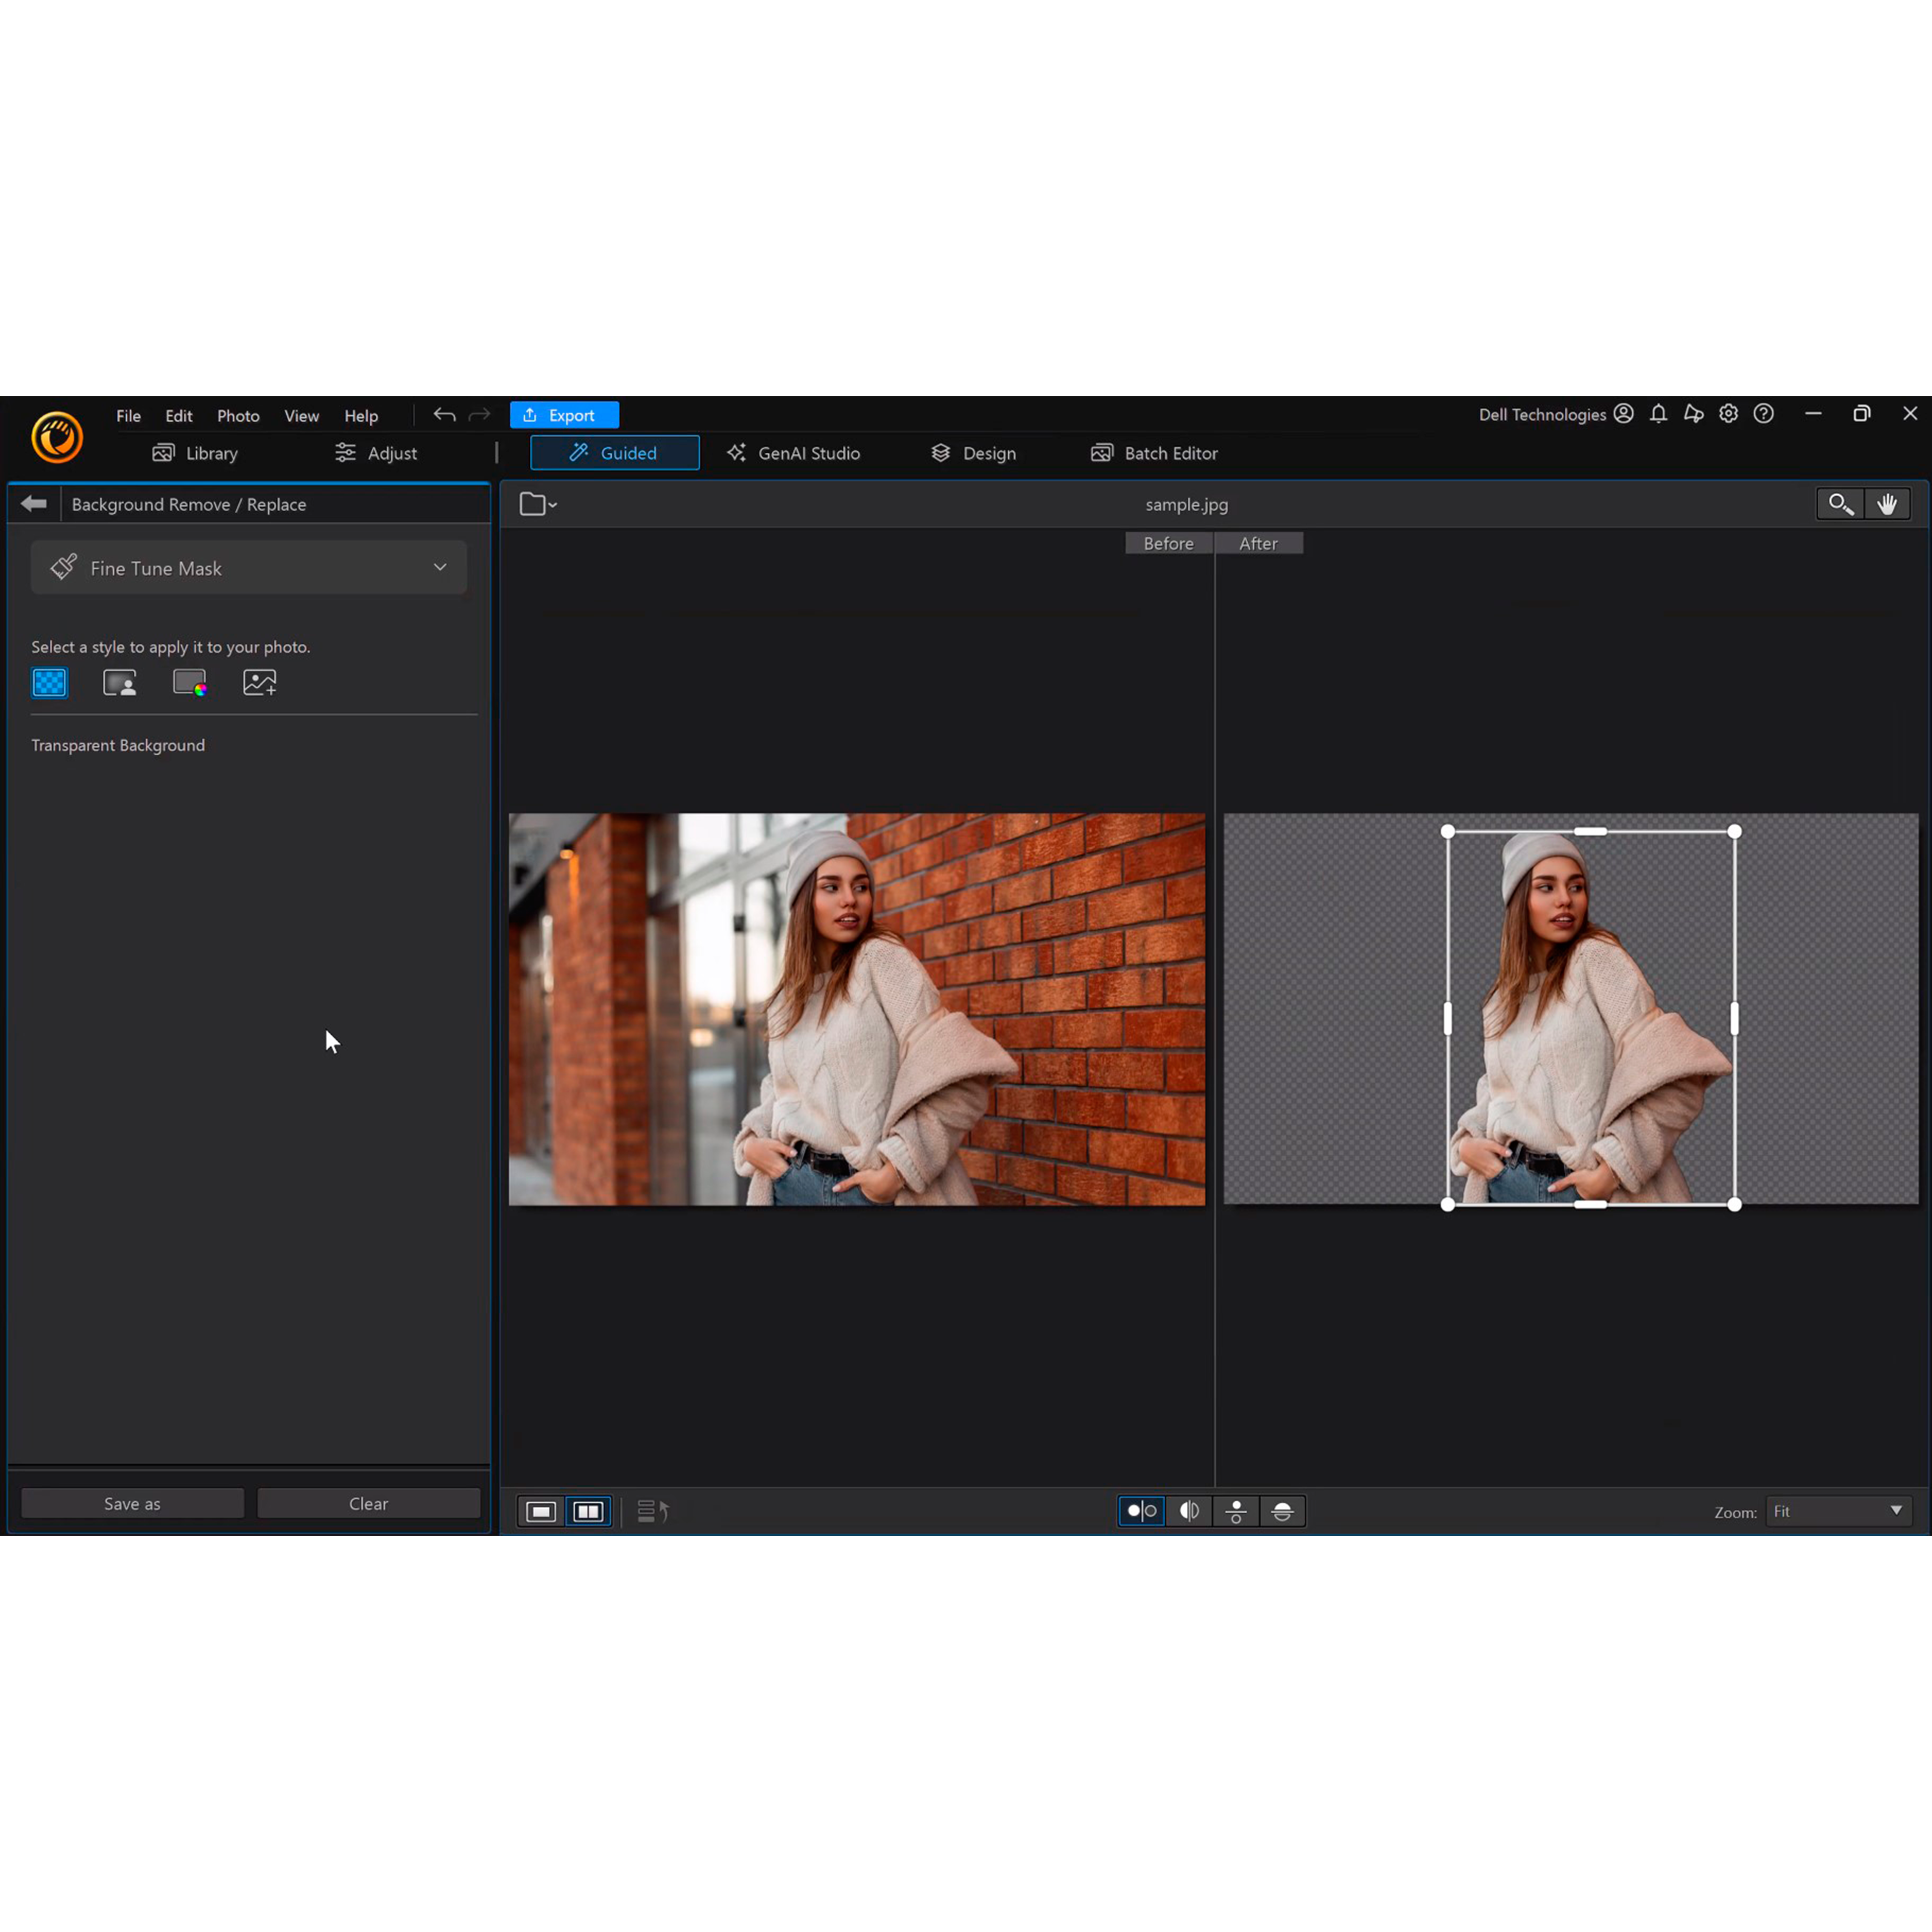Image resolution: width=1932 pixels, height=1932 pixels.
Task: Collapse the Fine Tune Mask section
Action: click(x=440, y=567)
